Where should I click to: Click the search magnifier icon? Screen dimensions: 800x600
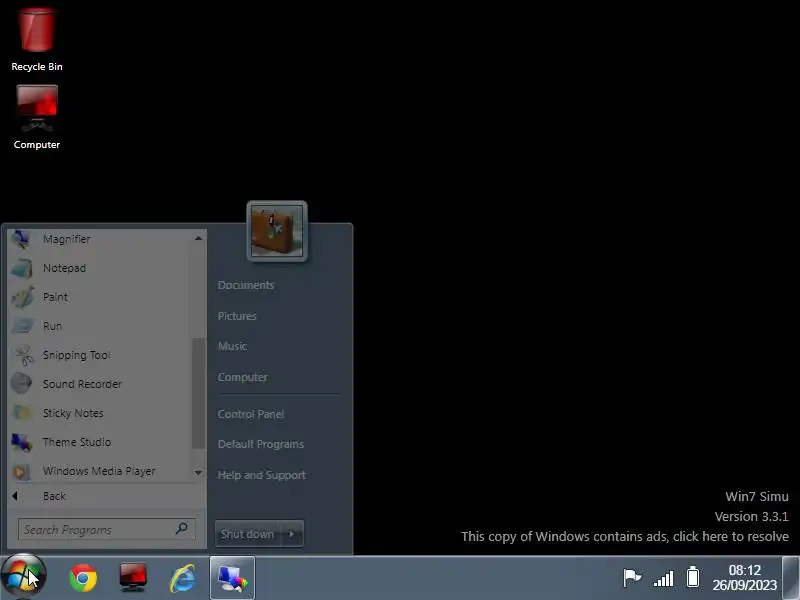[x=182, y=529]
